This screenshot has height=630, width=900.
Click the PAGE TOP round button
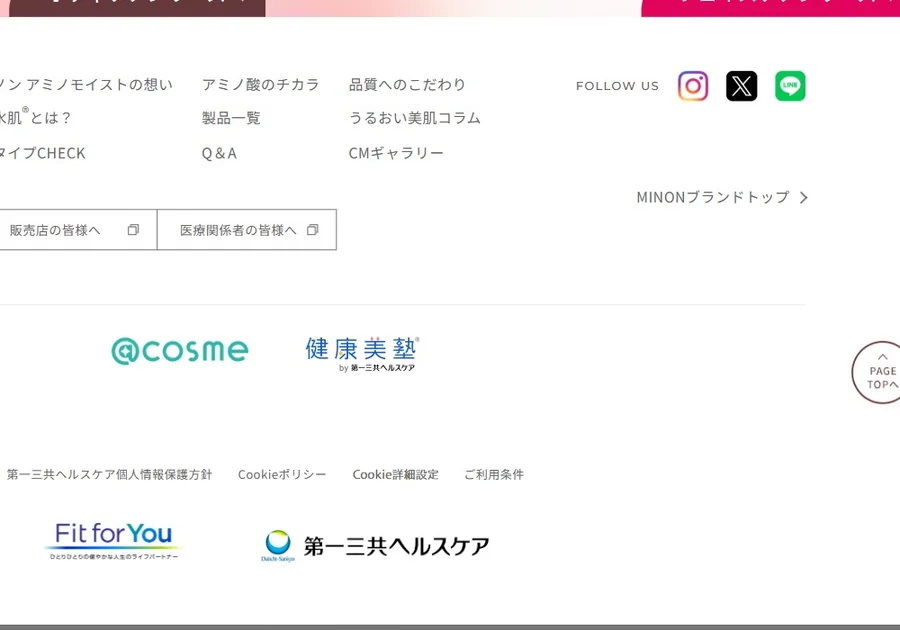click(878, 373)
